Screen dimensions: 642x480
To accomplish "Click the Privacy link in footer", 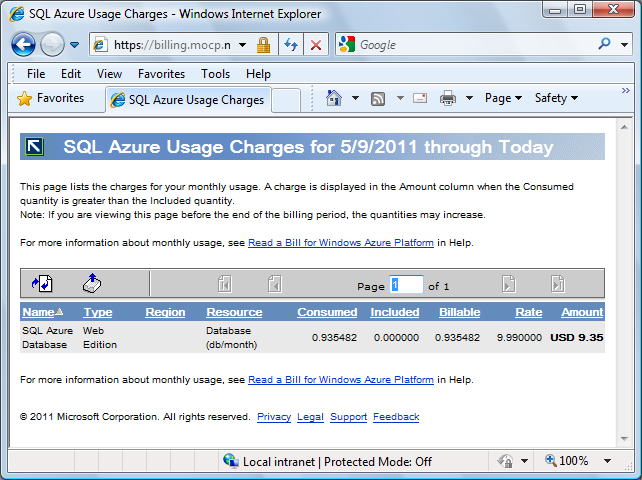I will [x=273, y=417].
